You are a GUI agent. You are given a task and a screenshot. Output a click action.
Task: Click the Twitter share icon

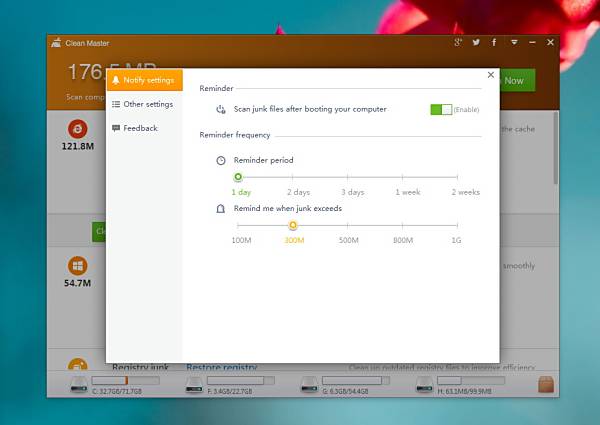click(x=476, y=42)
